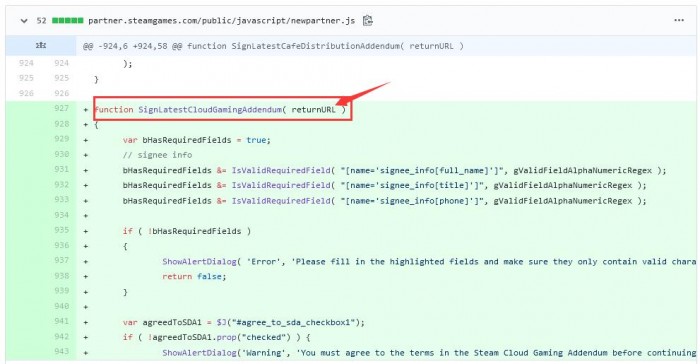
Task: Click old line number 926
Action: tap(26, 93)
